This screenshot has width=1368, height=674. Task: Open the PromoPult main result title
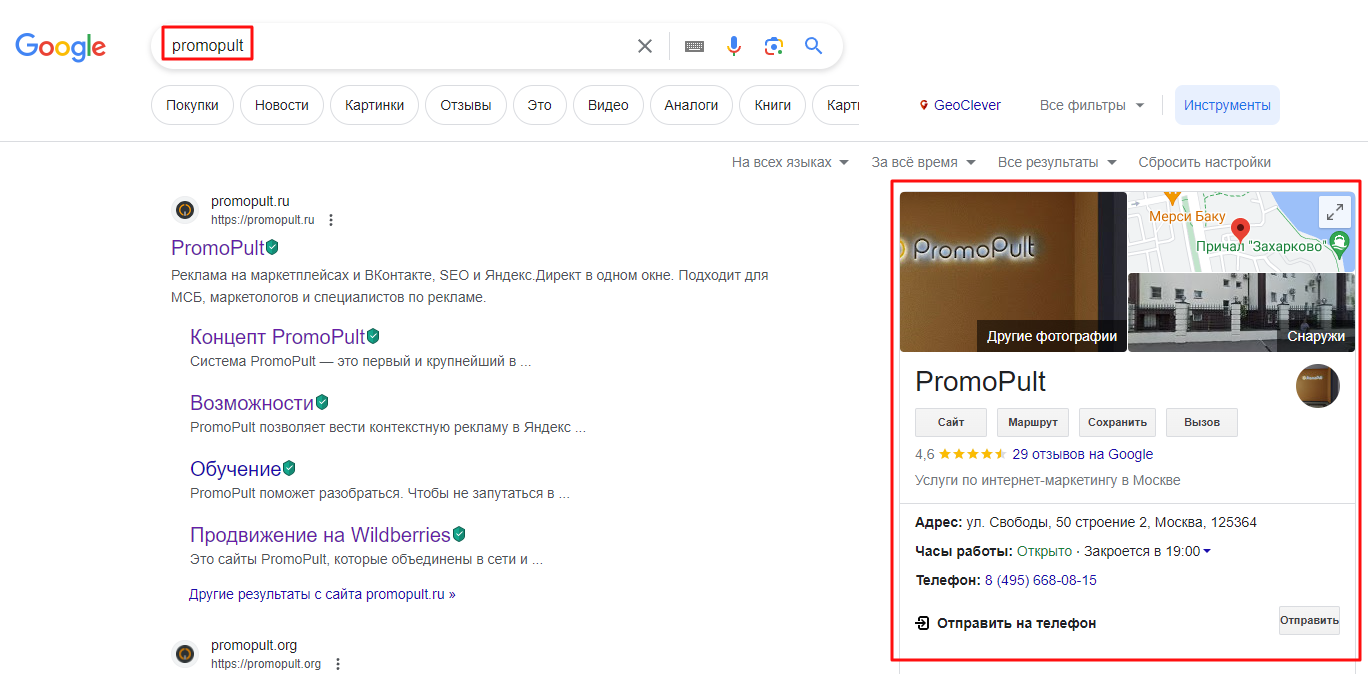point(217,248)
